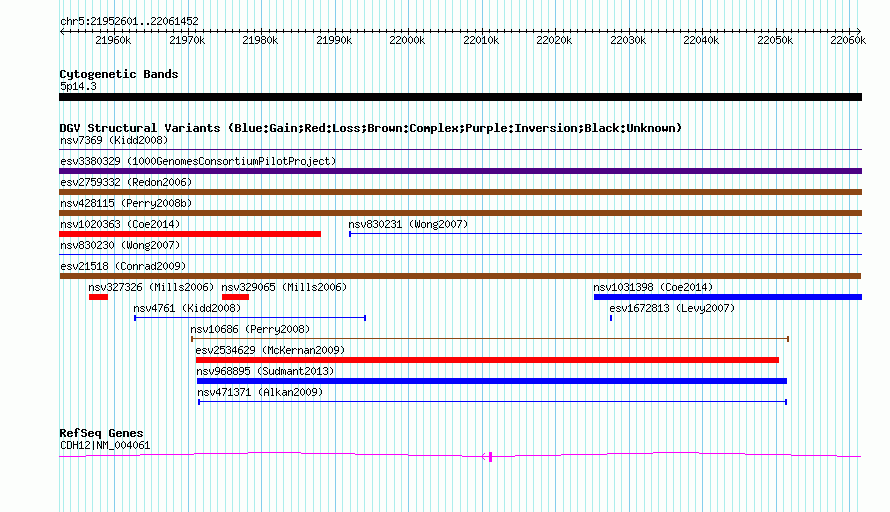Click the 22040k ruler tick label
890x512 pixels.
(702, 40)
